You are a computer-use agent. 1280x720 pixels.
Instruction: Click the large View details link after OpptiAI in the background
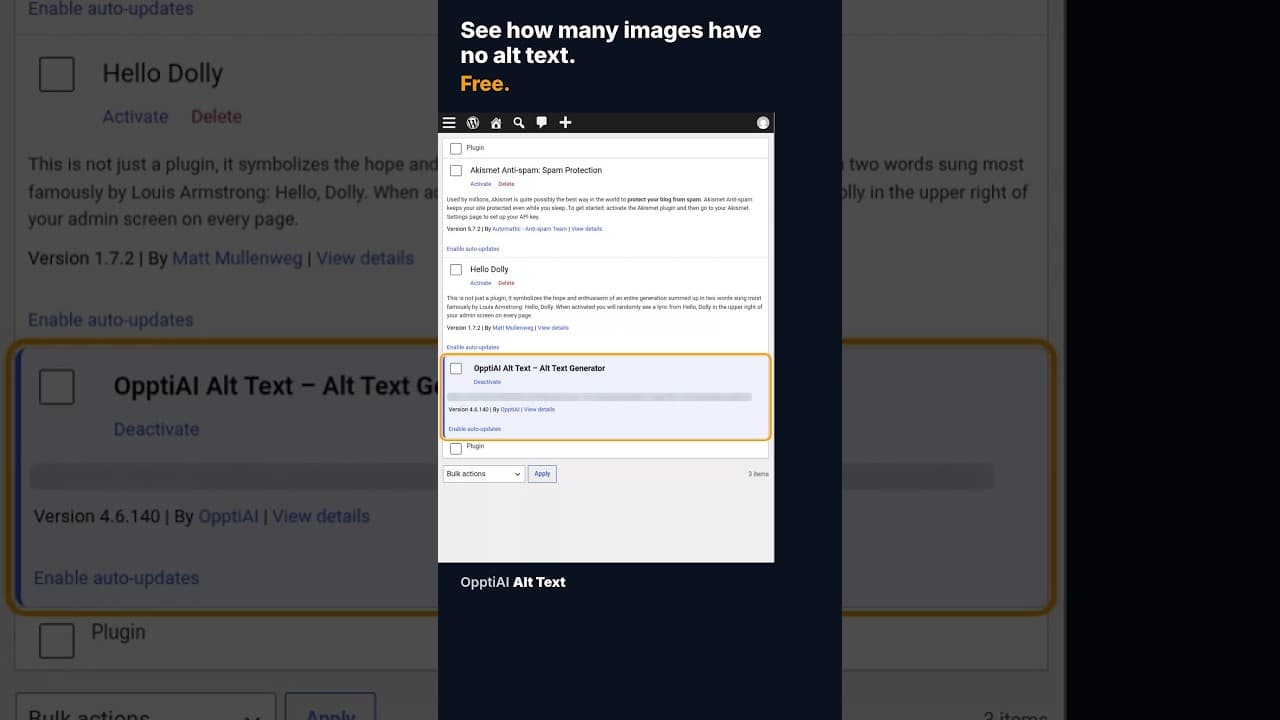(321, 516)
